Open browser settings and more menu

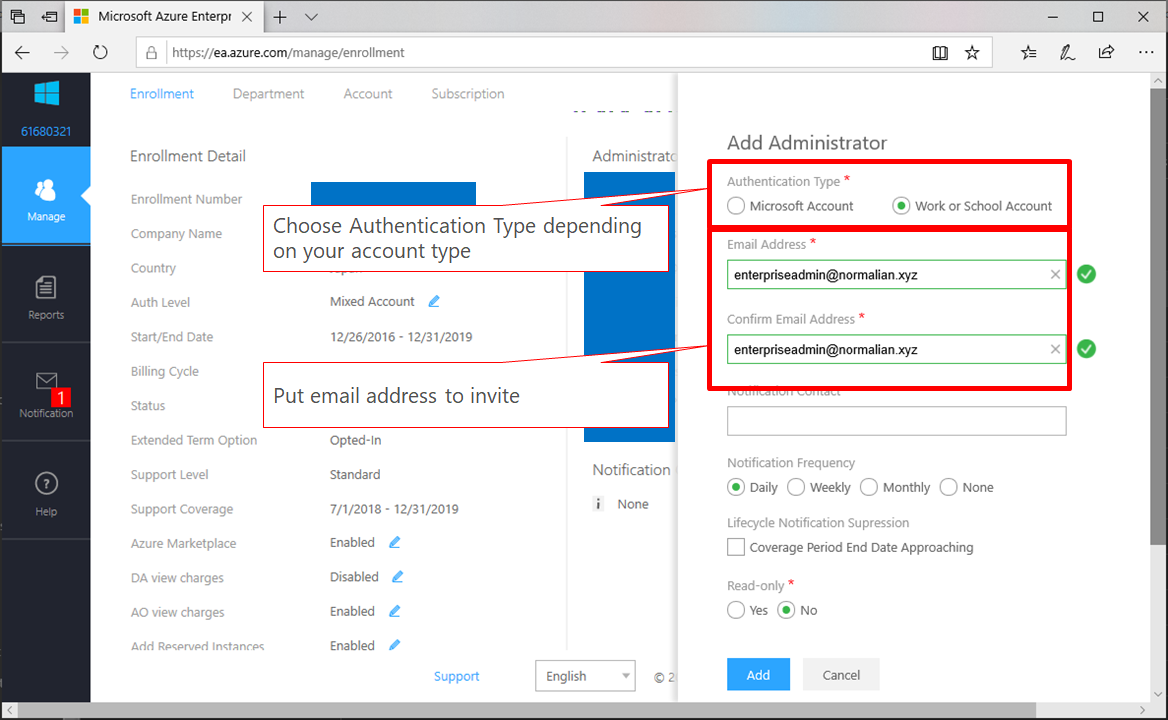coord(1146,53)
